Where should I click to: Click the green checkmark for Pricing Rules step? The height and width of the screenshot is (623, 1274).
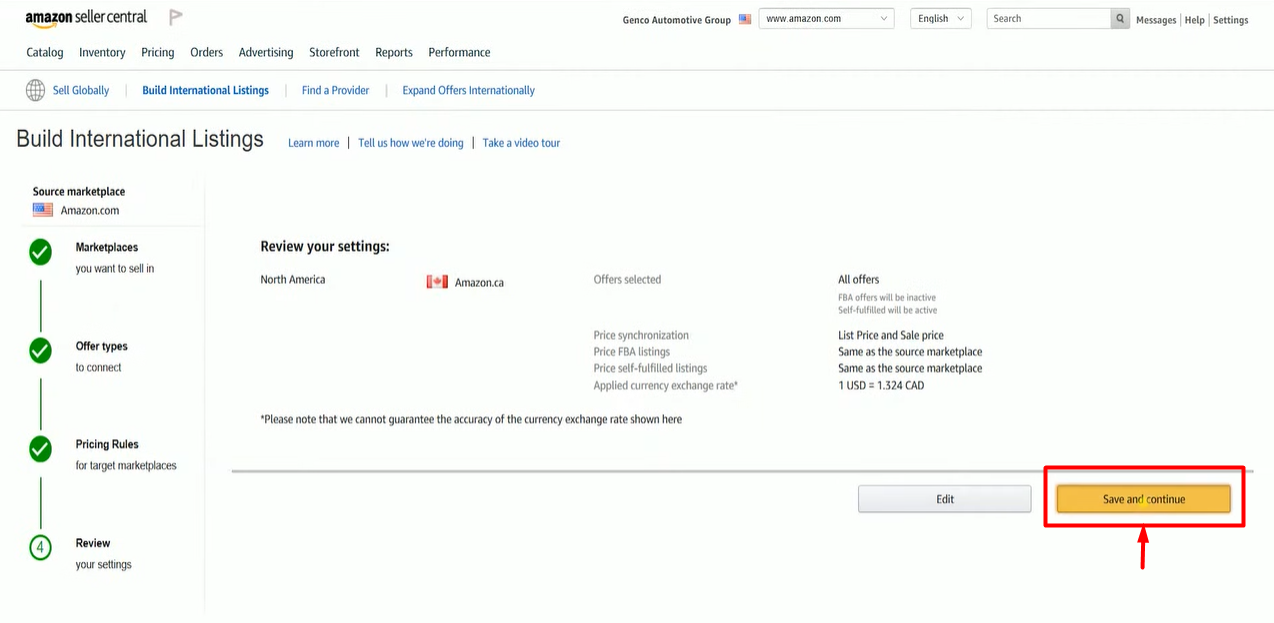(40, 449)
